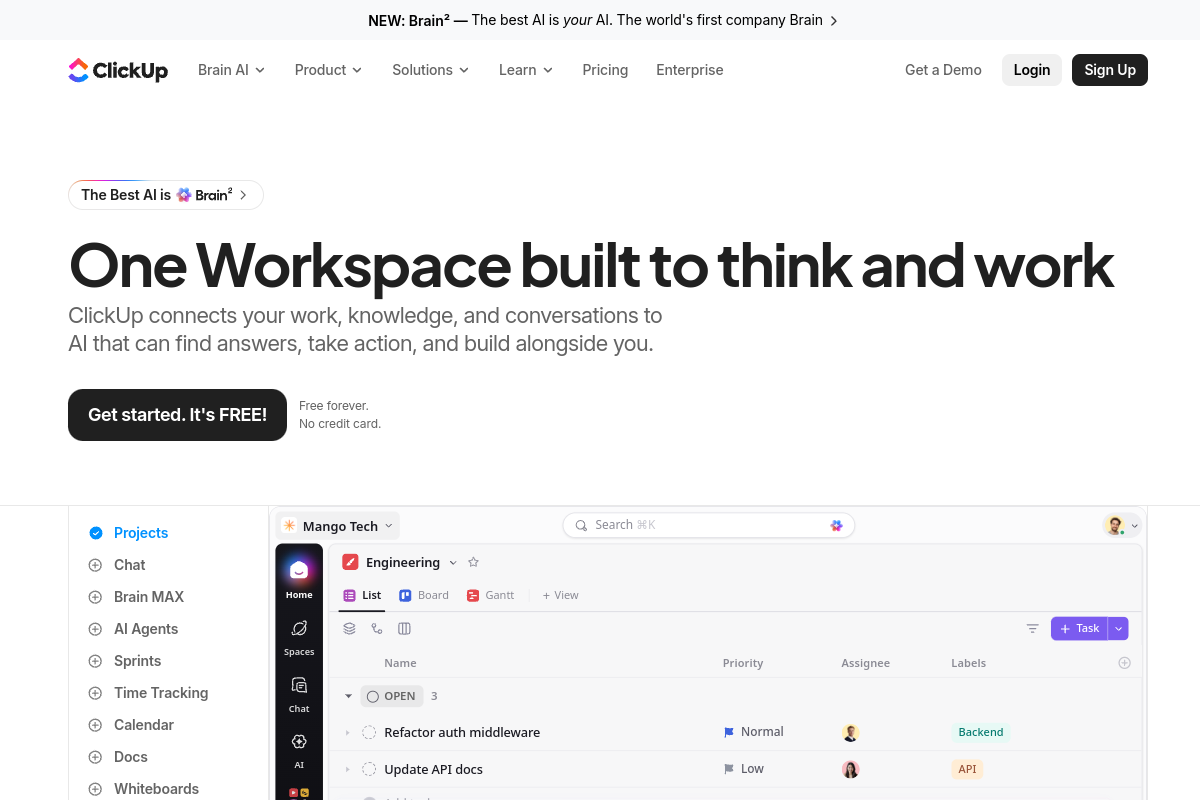Click the columns icon in the list toolbar
1200x800 pixels.
[x=405, y=629]
